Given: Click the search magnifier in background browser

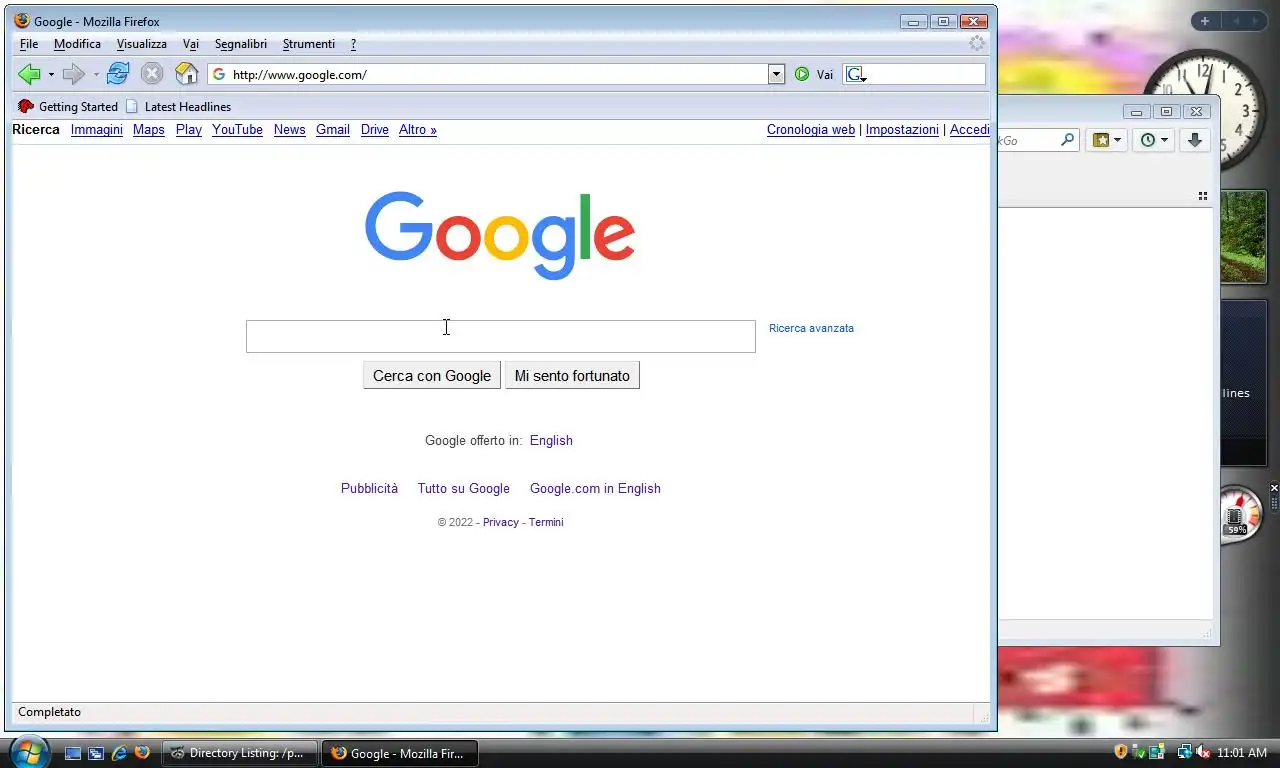Looking at the screenshot, I should (1068, 140).
